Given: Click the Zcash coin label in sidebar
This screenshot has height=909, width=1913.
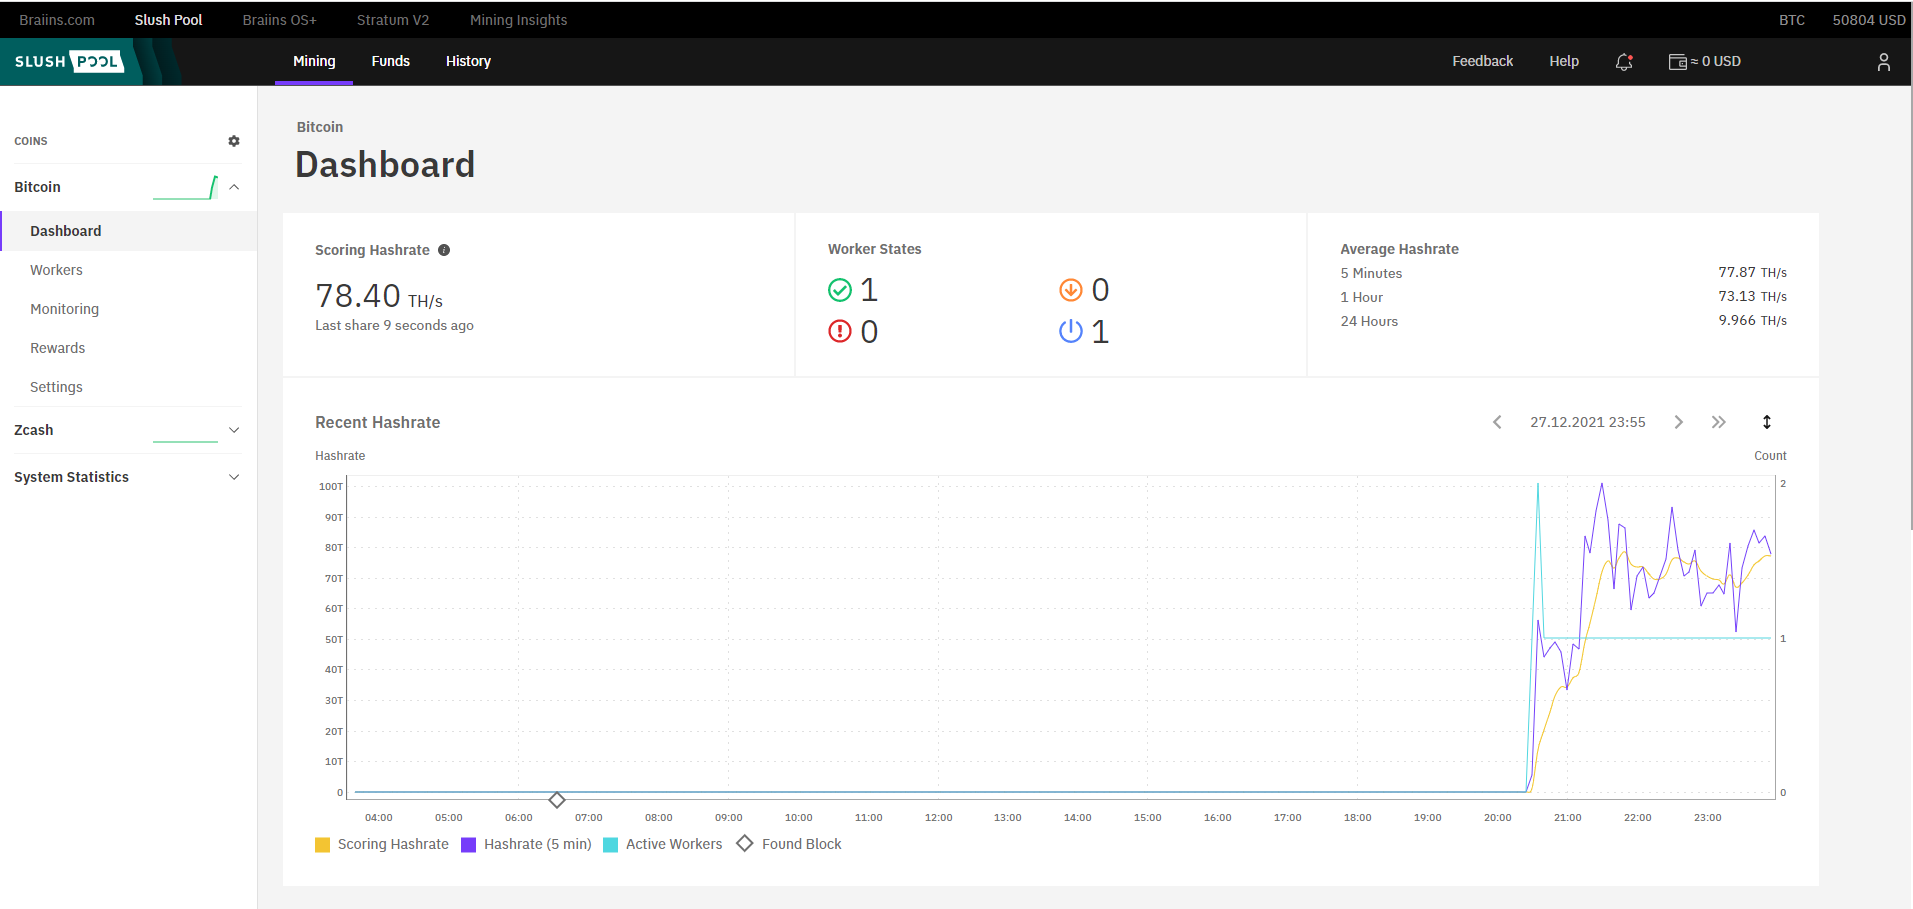Looking at the screenshot, I should click(34, 430).
